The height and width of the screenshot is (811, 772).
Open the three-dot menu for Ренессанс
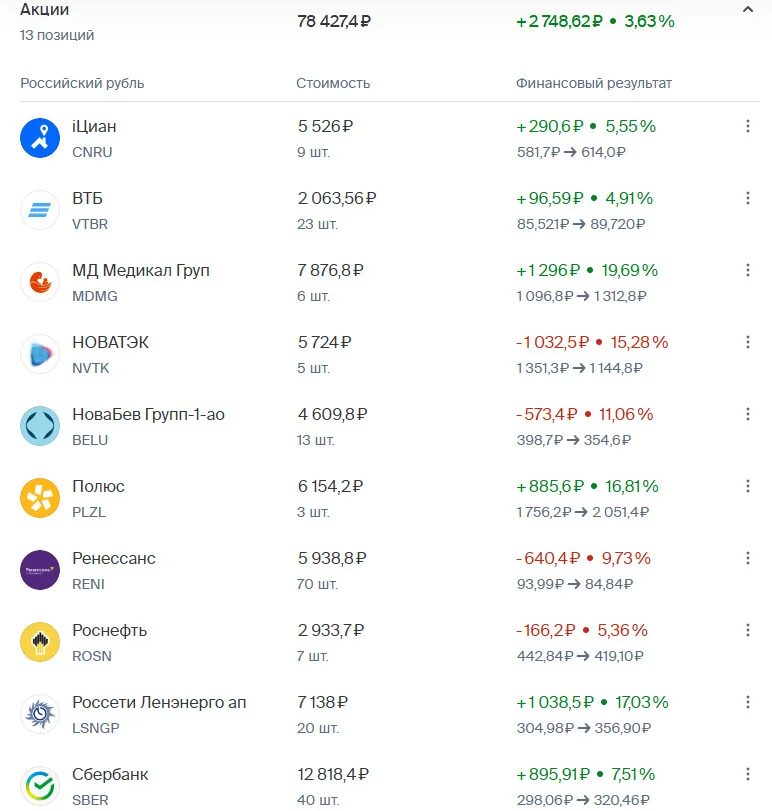748,558
